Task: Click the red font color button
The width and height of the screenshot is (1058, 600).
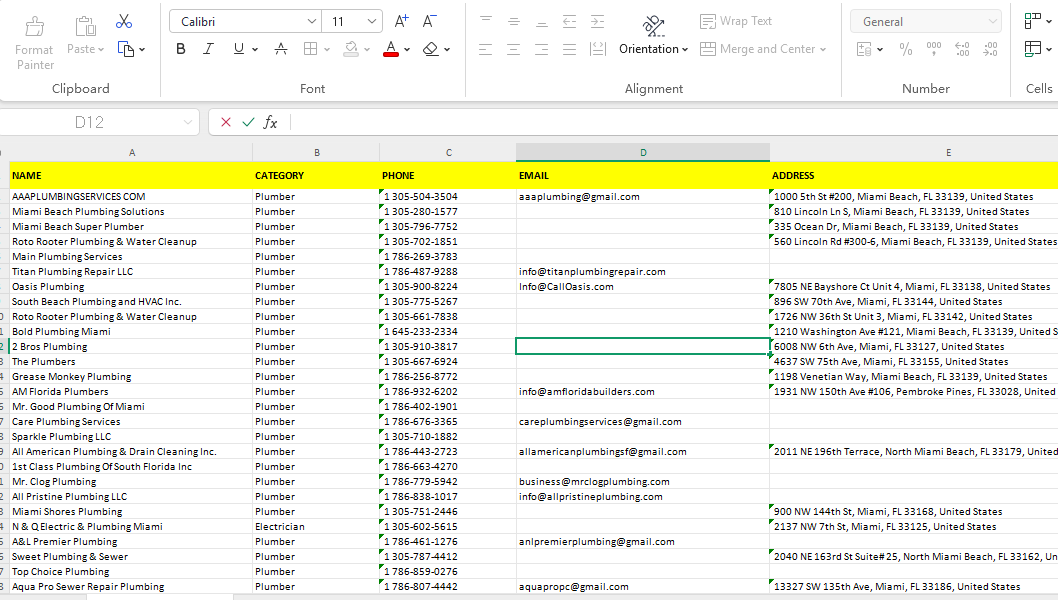Action: pos(390,49)
